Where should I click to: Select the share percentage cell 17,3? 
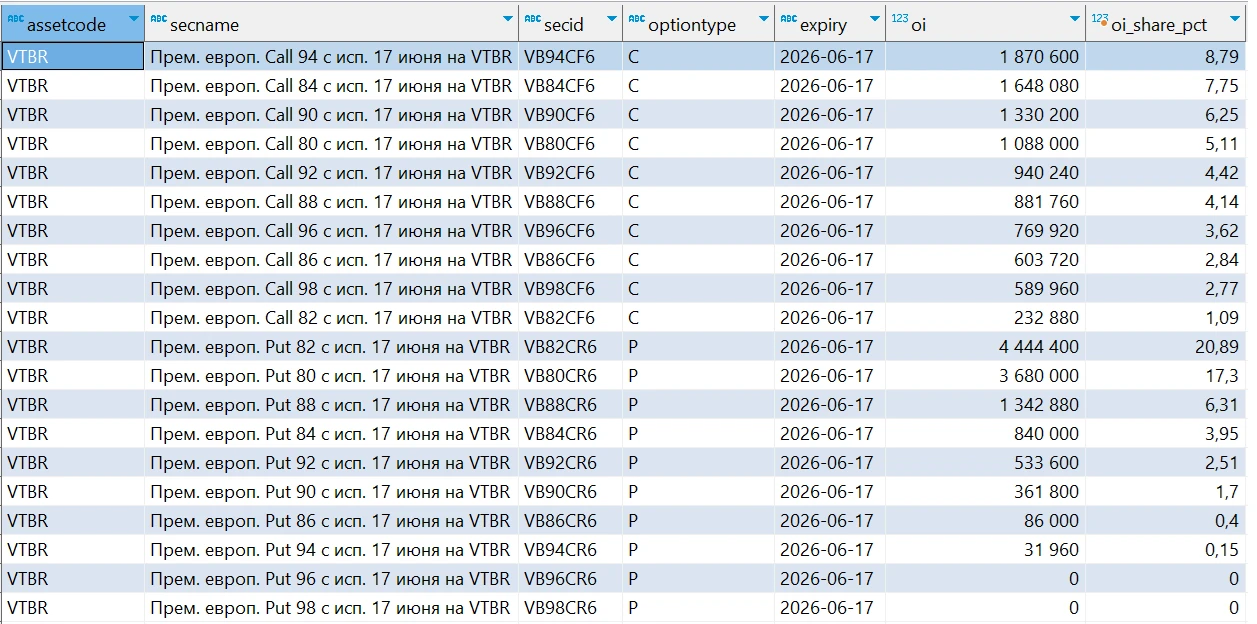[x=1165, y=376]
